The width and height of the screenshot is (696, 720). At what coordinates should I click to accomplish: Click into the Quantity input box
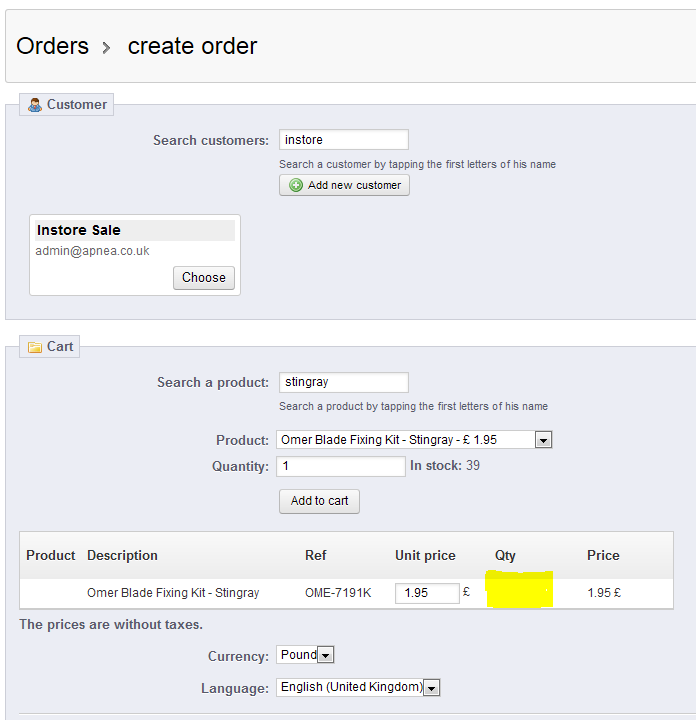click(340, 466)
